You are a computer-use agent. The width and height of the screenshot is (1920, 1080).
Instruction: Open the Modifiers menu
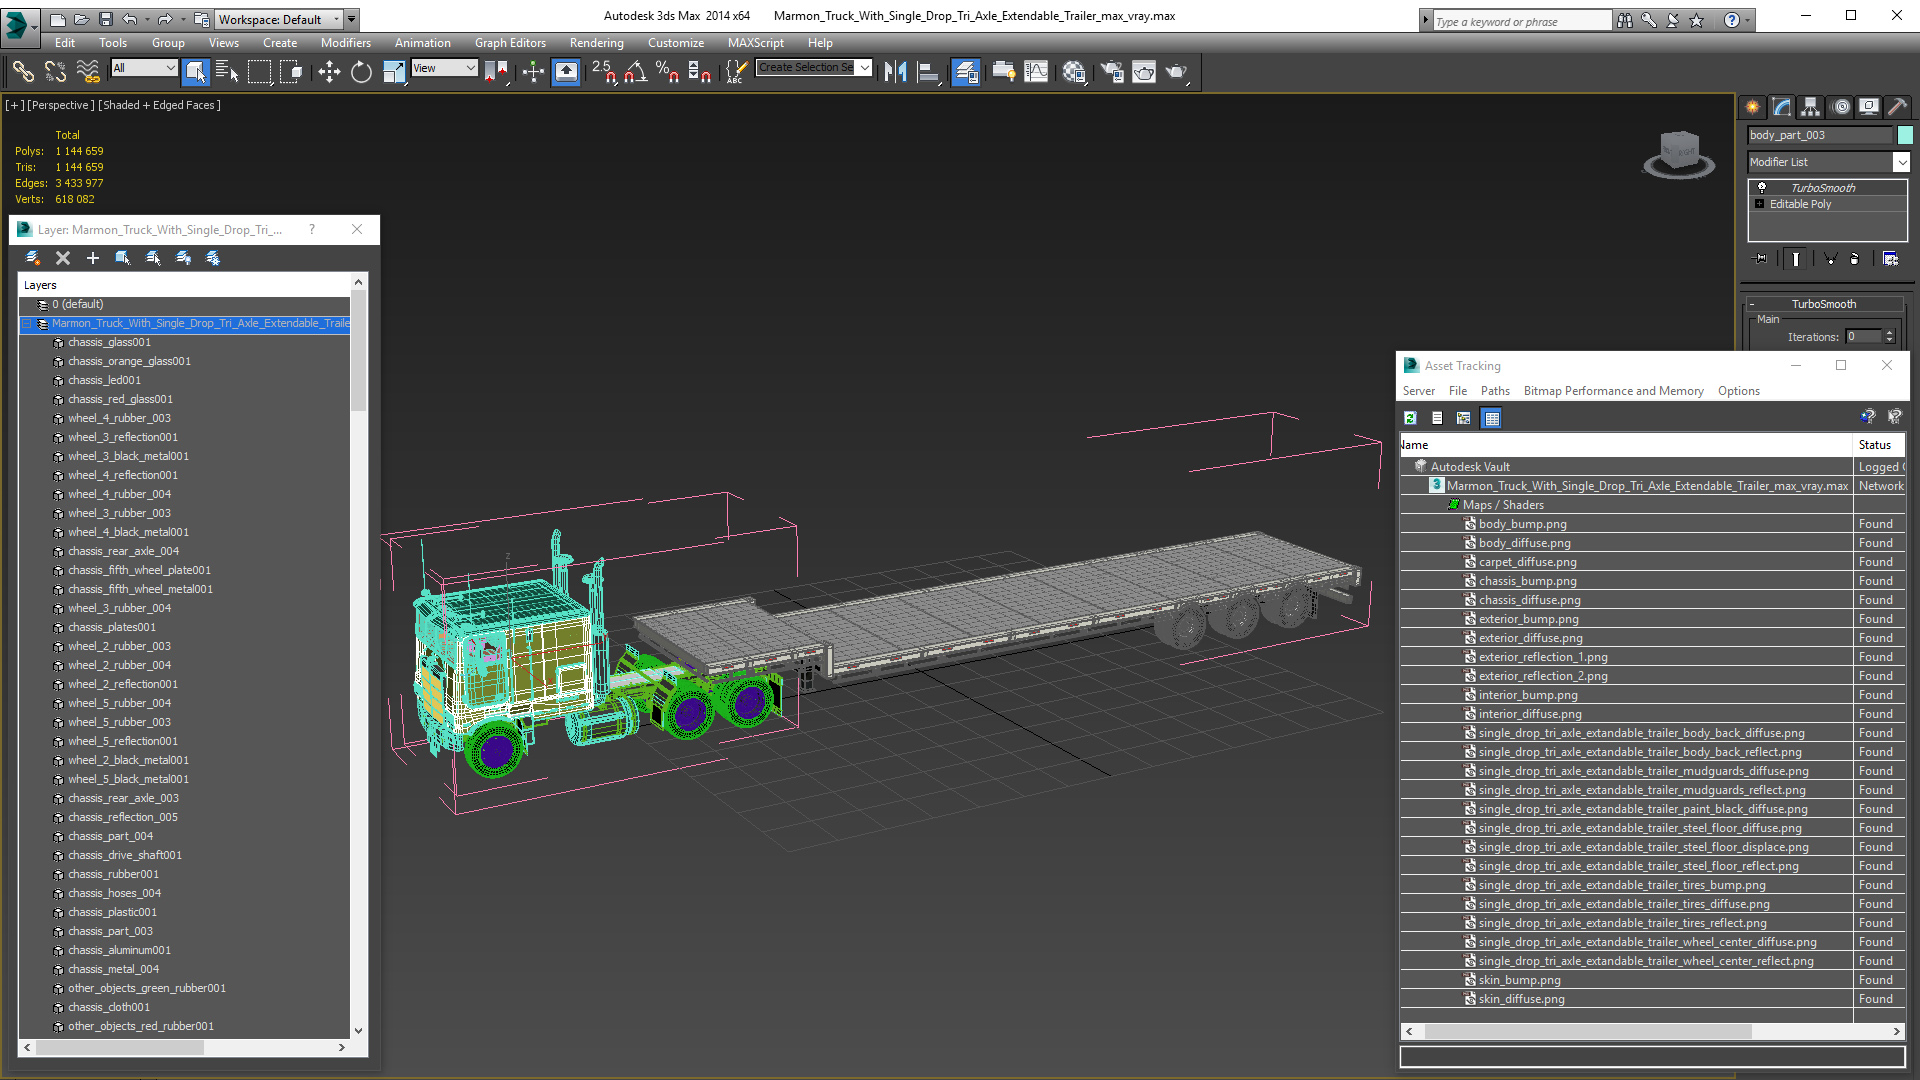click(x=345, y=43)
